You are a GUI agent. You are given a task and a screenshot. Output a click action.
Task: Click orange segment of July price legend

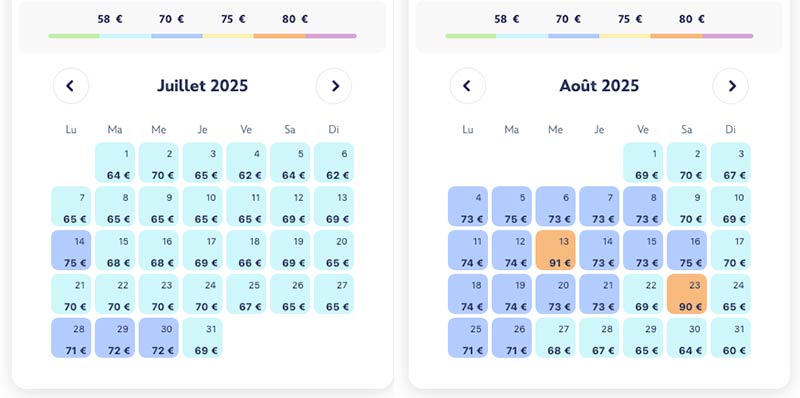(280, 36)
